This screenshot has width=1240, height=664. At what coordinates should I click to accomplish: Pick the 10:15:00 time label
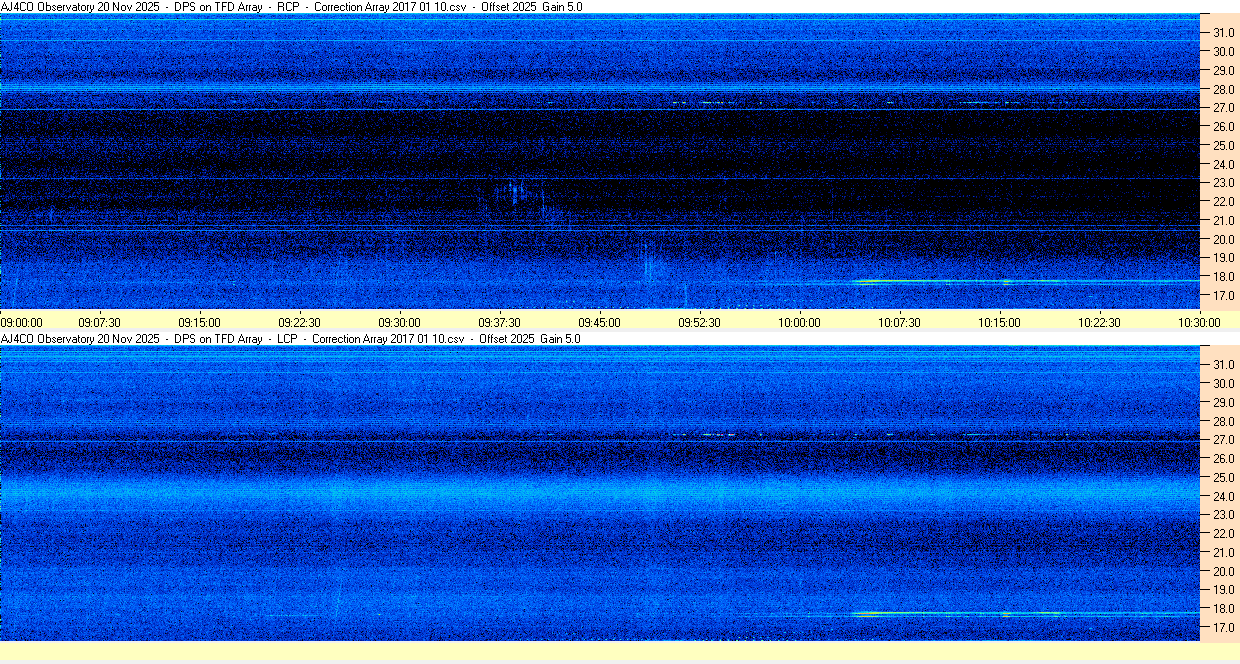(x=1000, y=322)
